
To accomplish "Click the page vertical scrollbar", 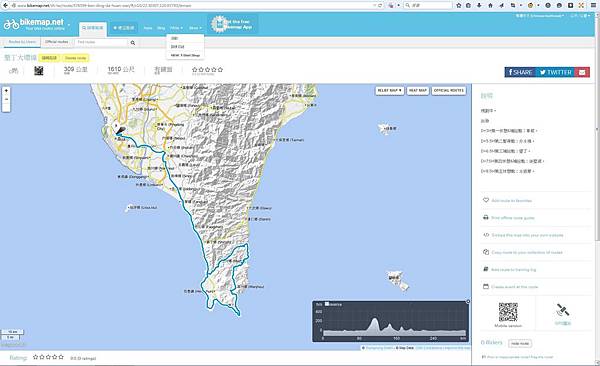I will click(597, 130).
